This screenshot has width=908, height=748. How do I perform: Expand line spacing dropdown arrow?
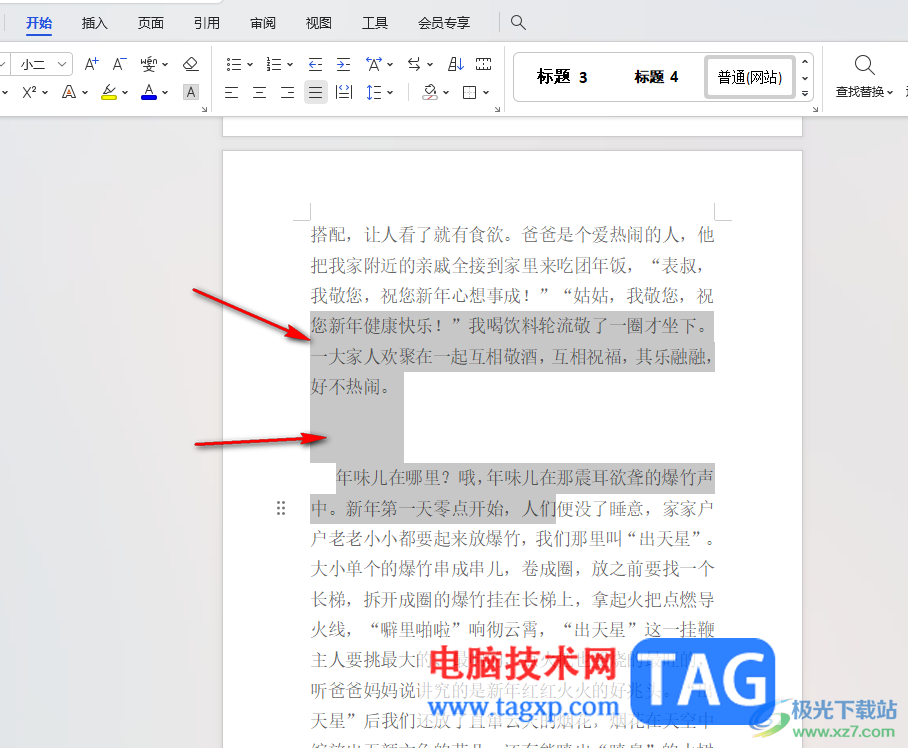pyautogui.click(x=390, y=93)
